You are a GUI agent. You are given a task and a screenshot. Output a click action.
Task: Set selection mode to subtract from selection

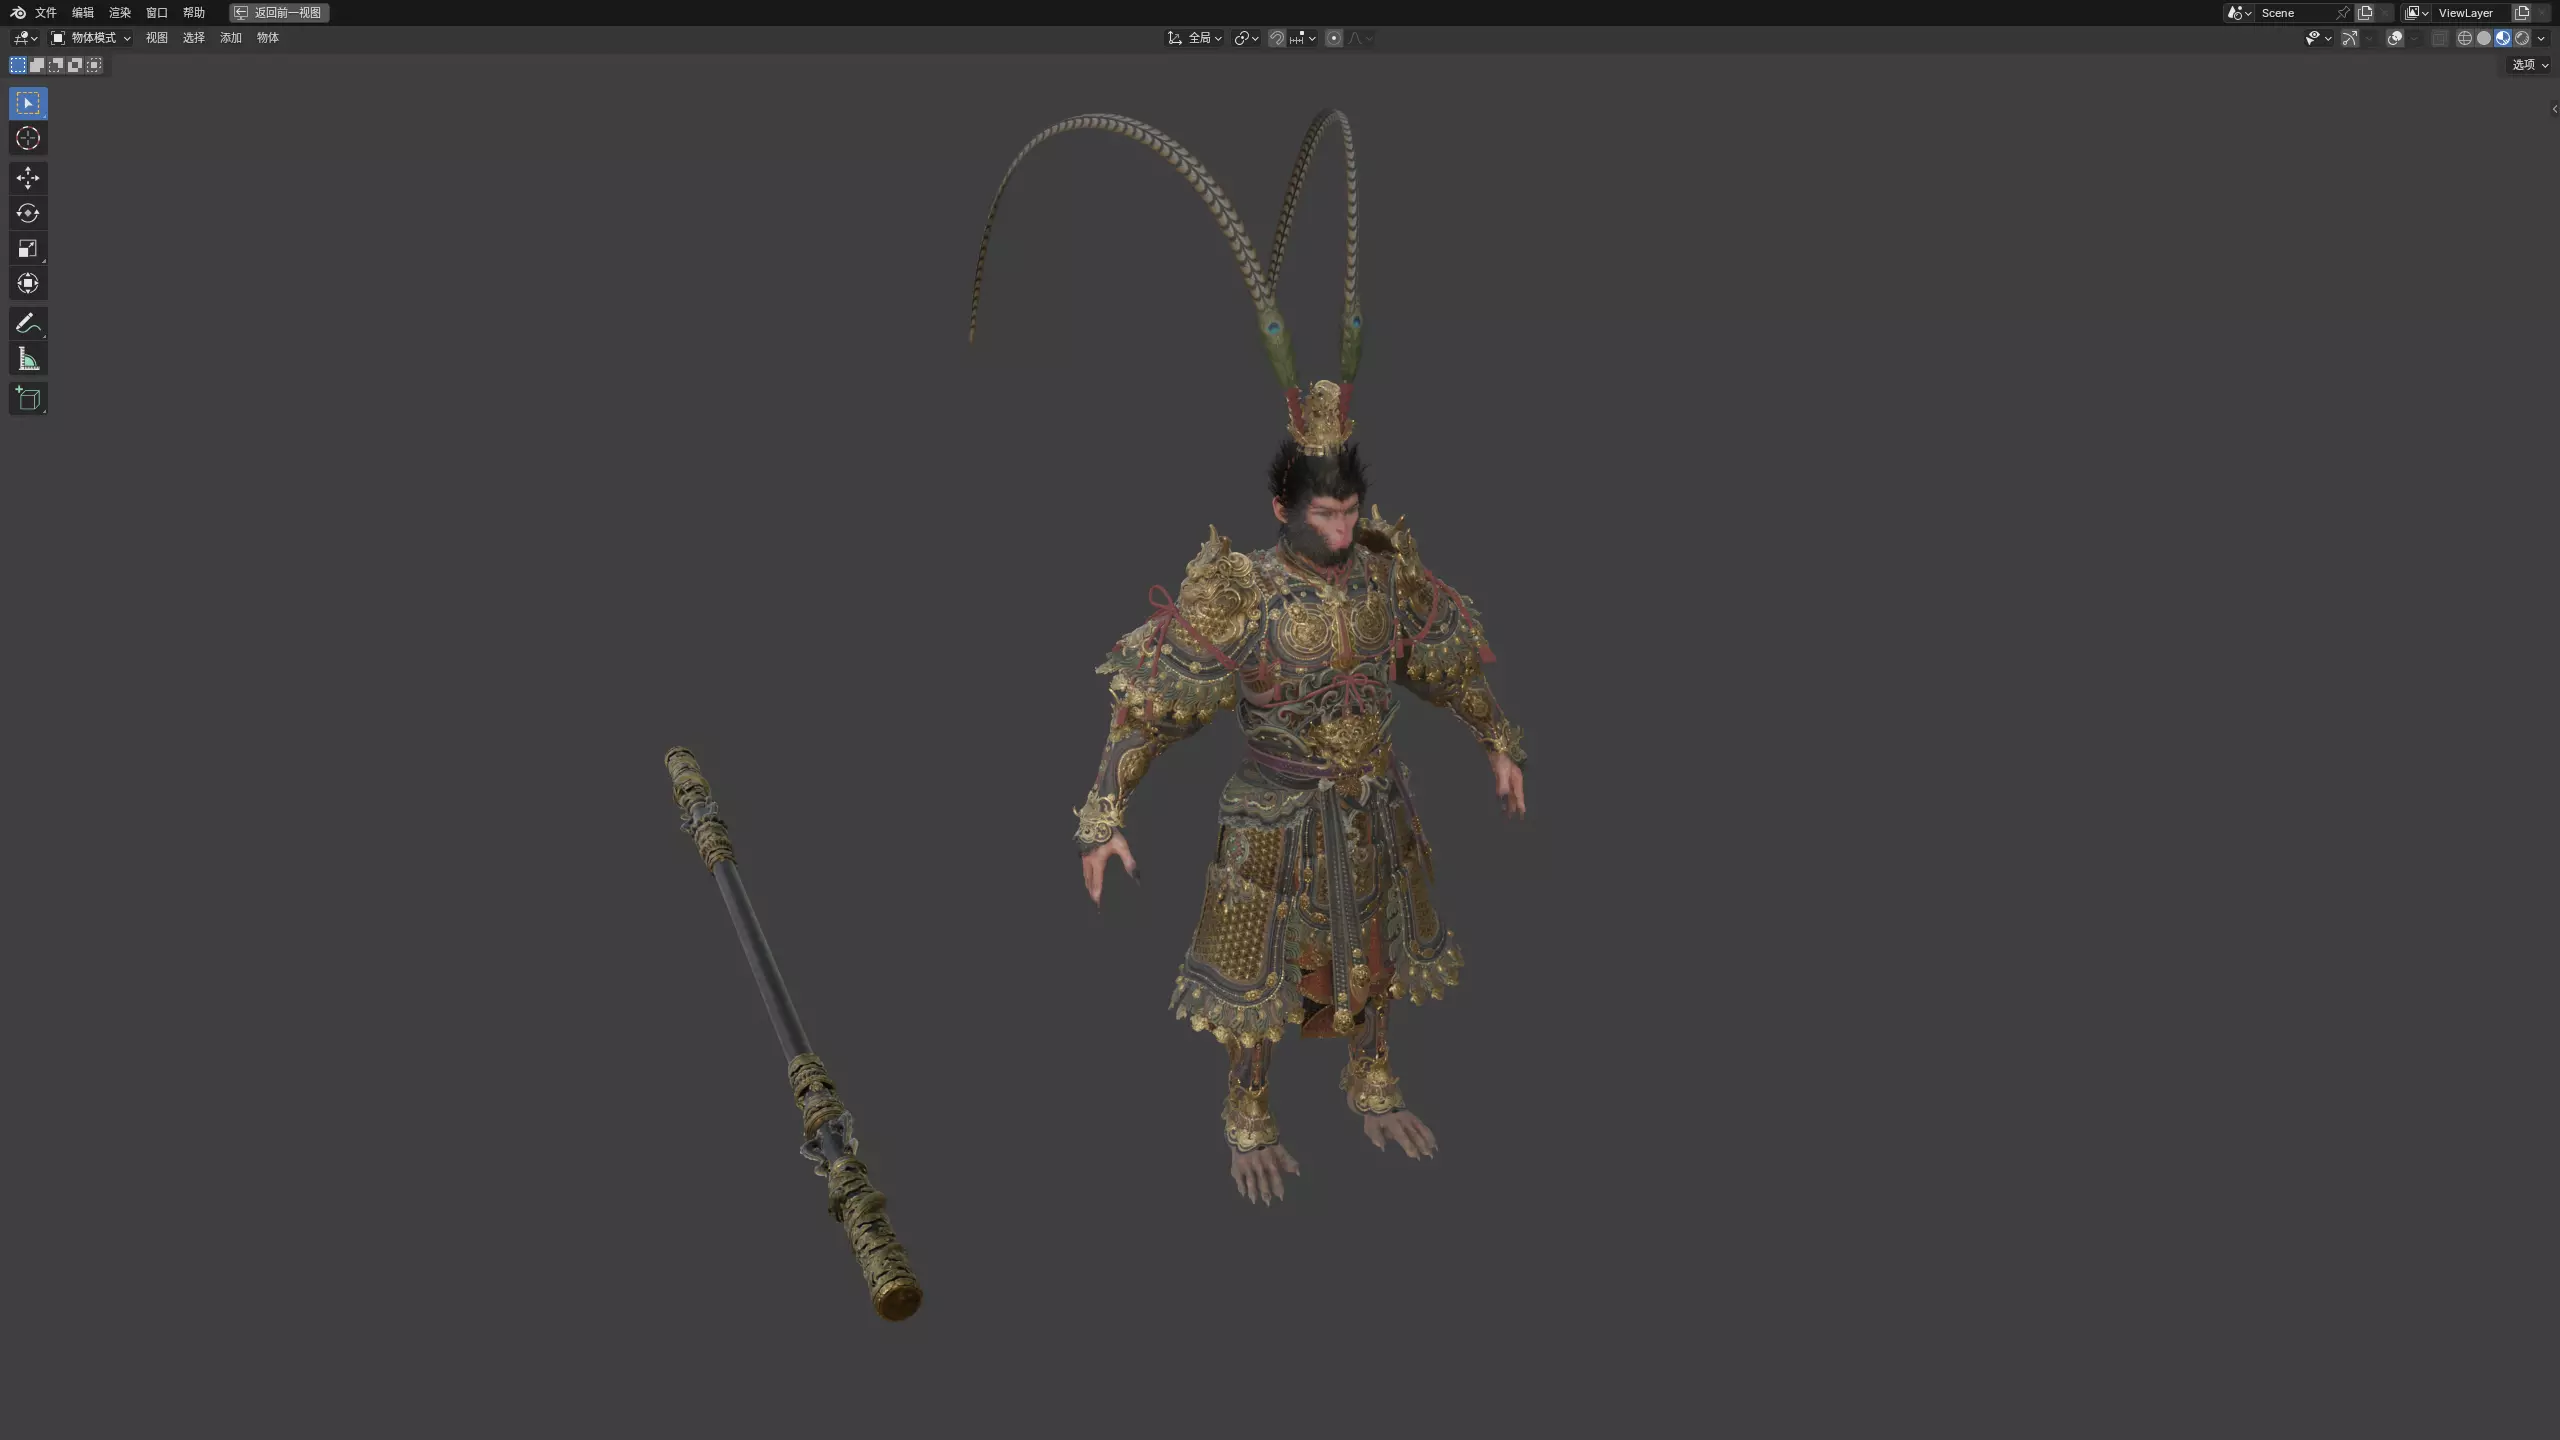click(x=56, y=65)
